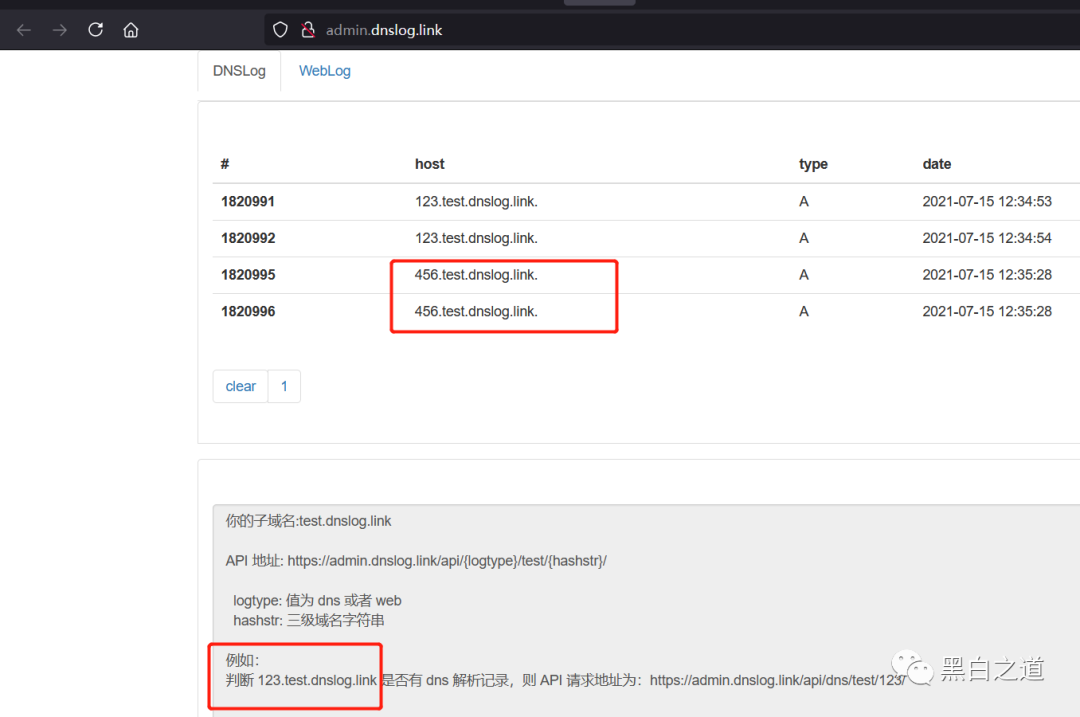1080x717 pixels.
Task: Click type A in row 1820991
Action: [x=804, y=202]
